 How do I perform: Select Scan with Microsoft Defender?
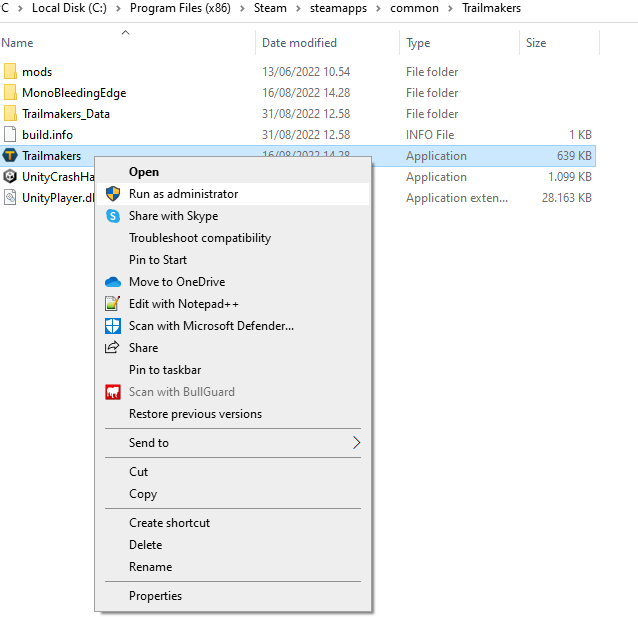pos(233,326)
